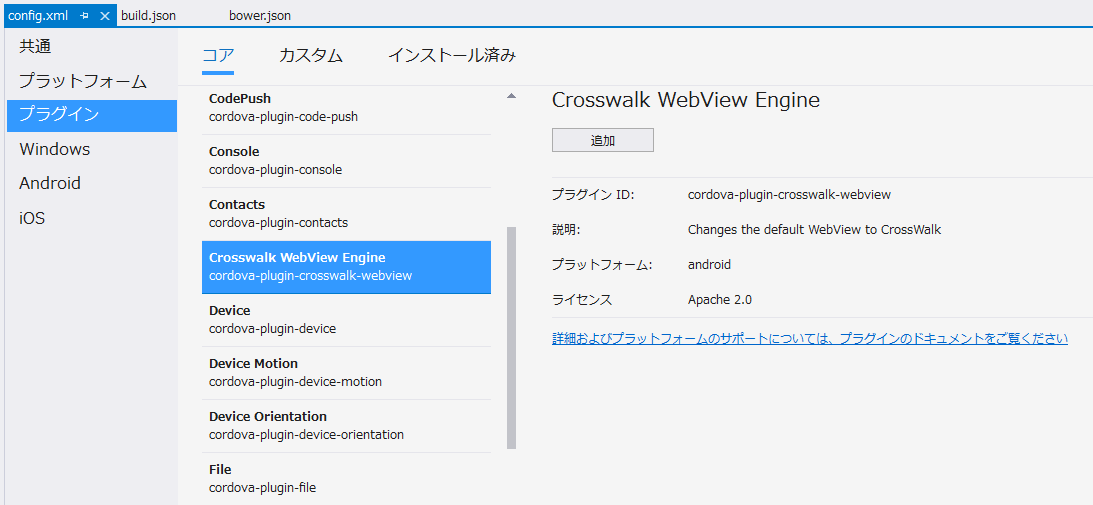Open the bower.json tab
Screen dimensions: 1093x505
(x=260, y=16)
